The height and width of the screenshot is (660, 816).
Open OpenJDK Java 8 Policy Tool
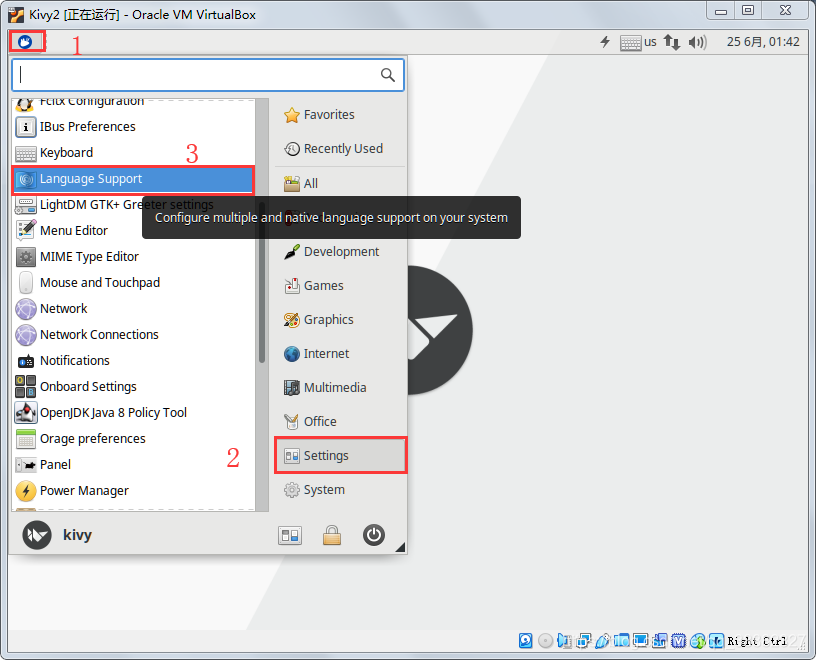coord(133,413)
